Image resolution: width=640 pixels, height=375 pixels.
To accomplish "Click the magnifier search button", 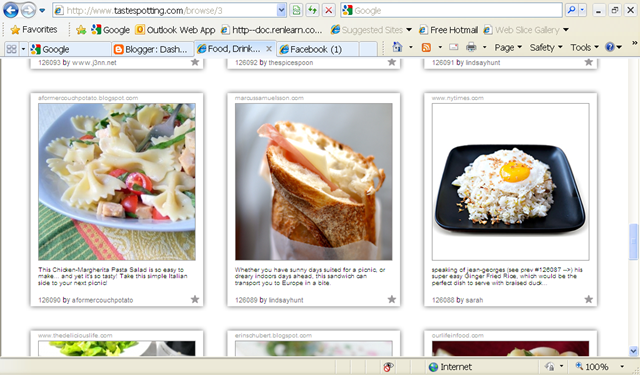I will tap(571, 10).
